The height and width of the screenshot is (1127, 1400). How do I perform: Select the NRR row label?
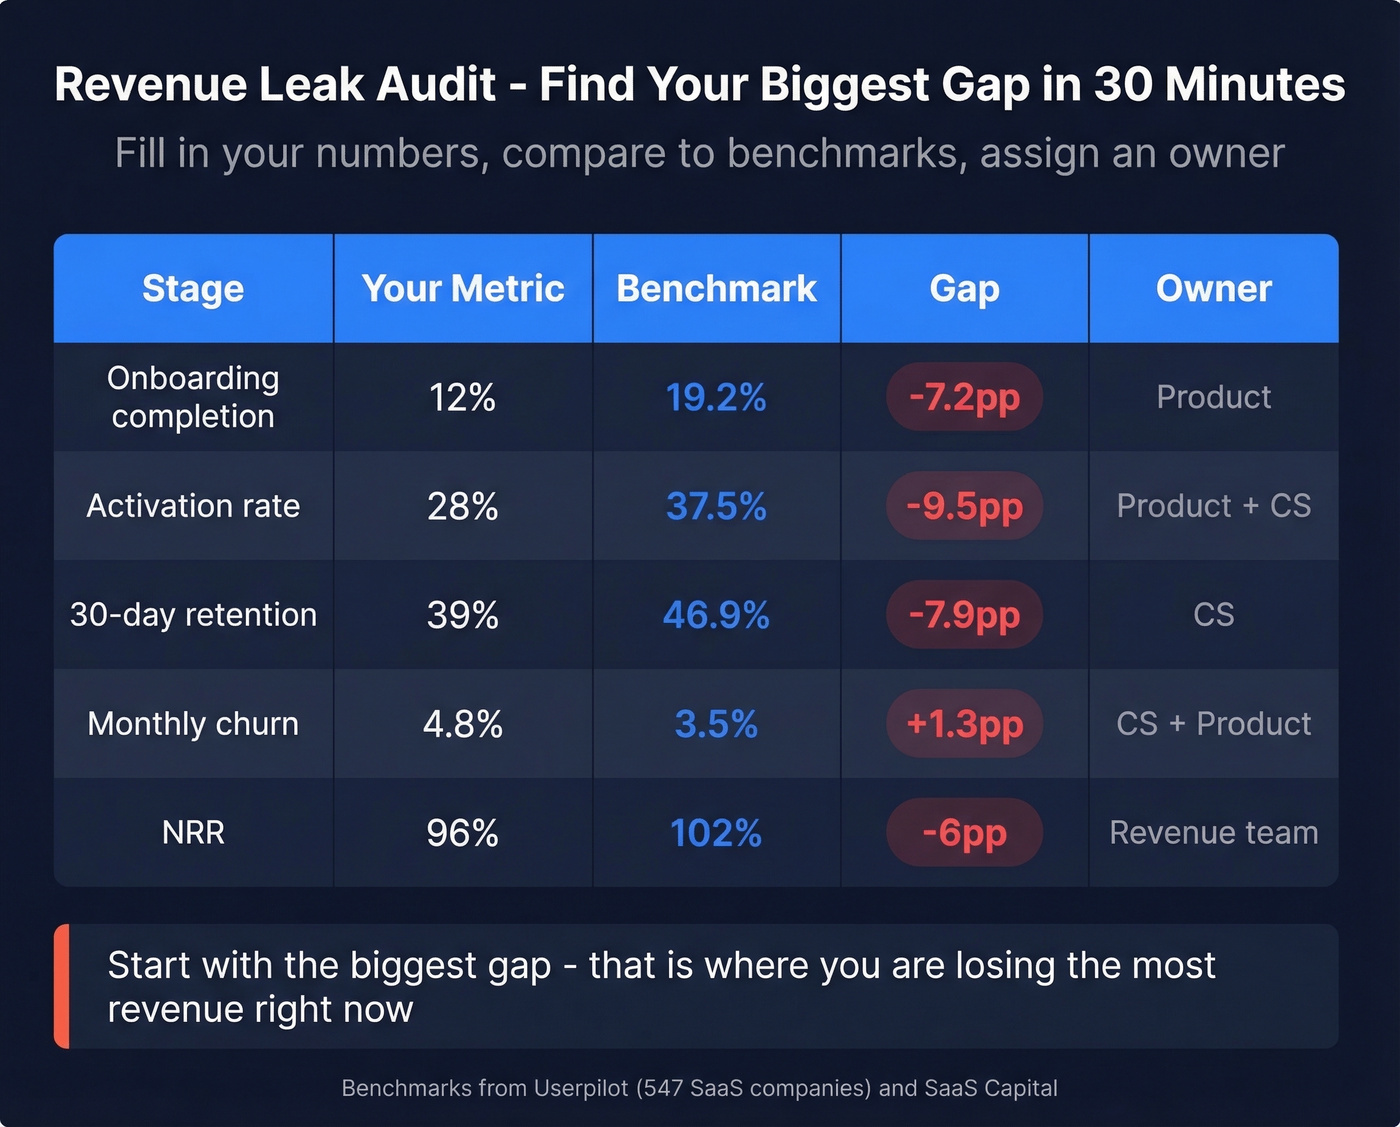click(192, 832)
